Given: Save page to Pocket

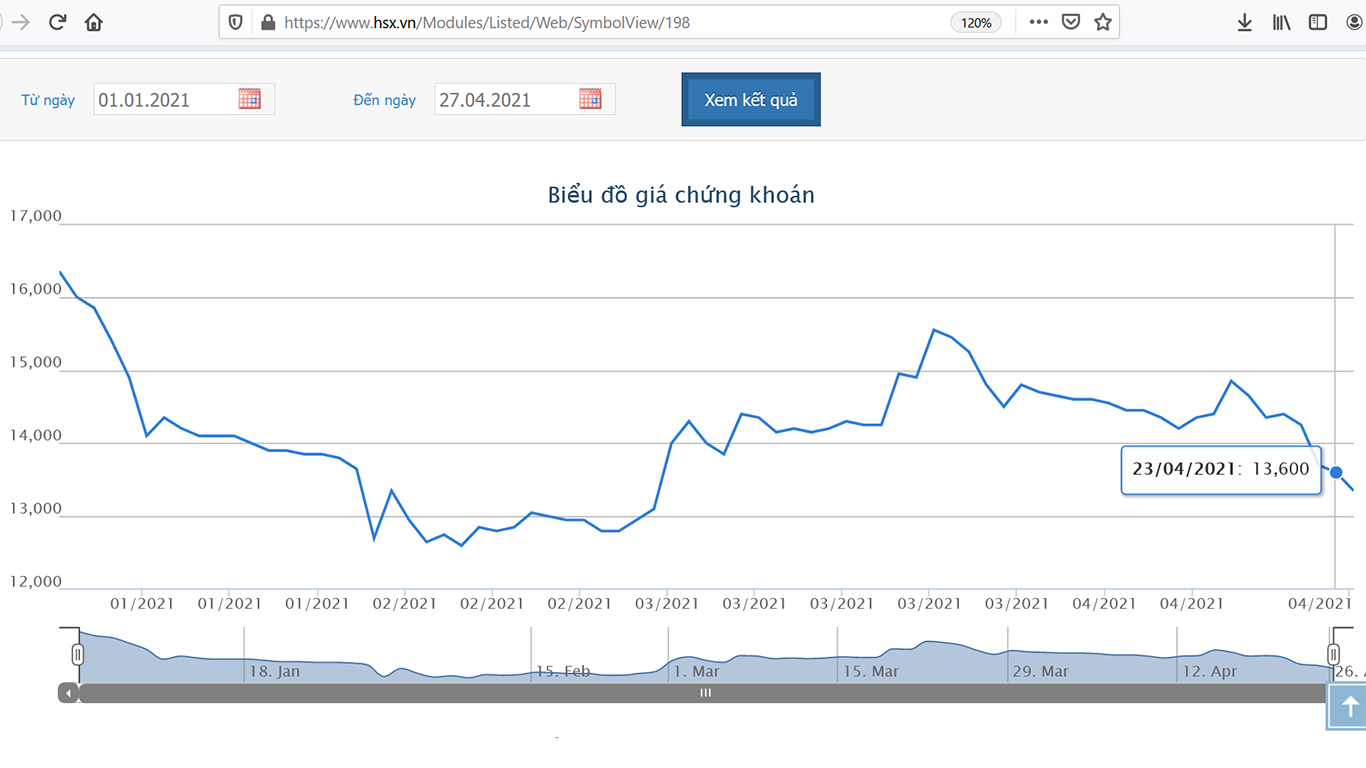Looking at the screenshot, I should coord(1071,22).
